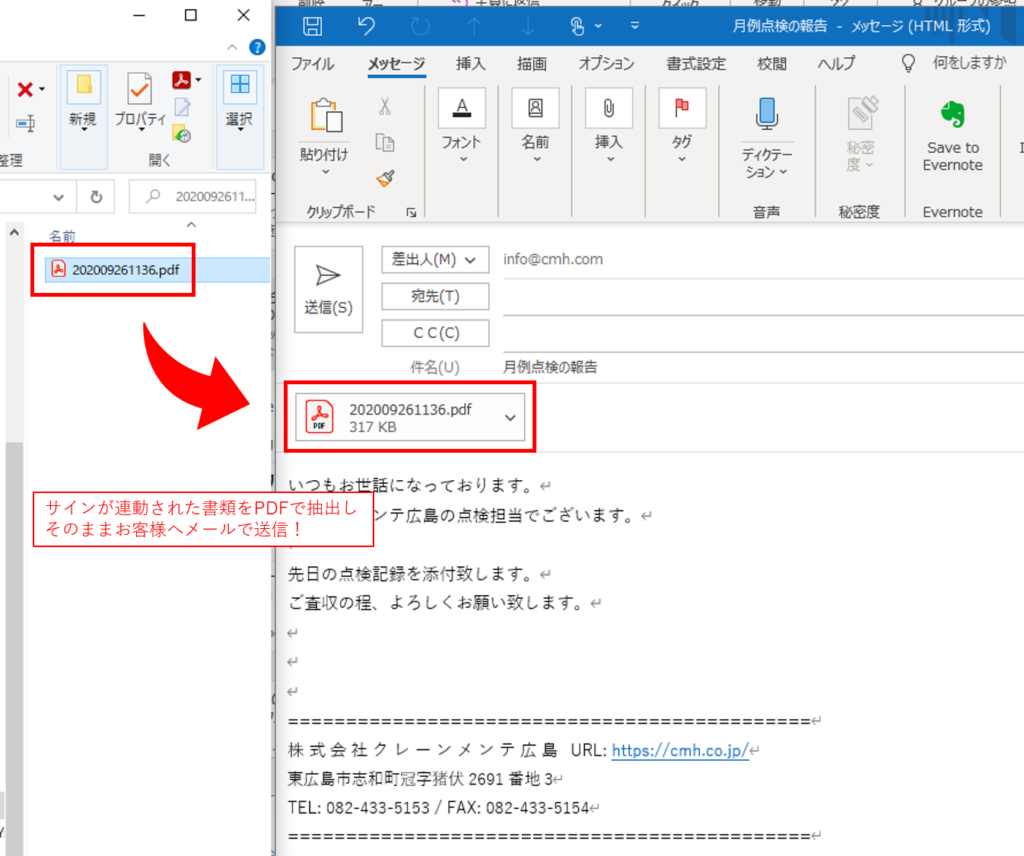Image resolution: width=1024 pixels, height=856 pixels.
Task: Click the Undo arrow in quick access toolbar
Action: coord(366,25)
